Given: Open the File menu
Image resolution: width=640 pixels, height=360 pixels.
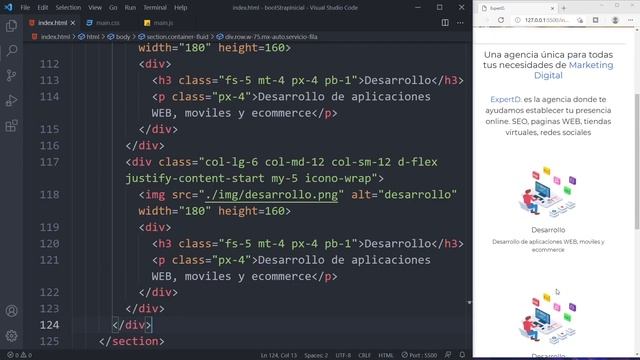Looking at the screenshot, I should click(25, 7).
